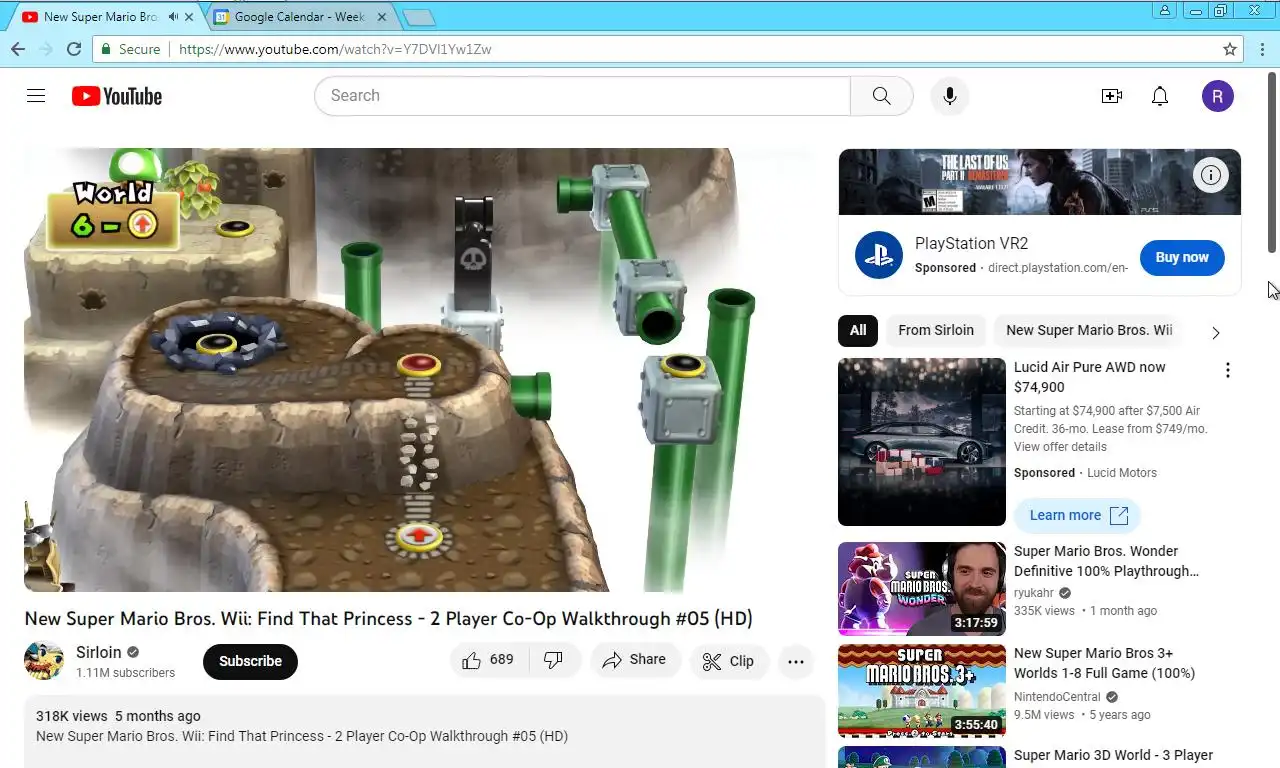Select the All filter chip

(x=858, y=330)
